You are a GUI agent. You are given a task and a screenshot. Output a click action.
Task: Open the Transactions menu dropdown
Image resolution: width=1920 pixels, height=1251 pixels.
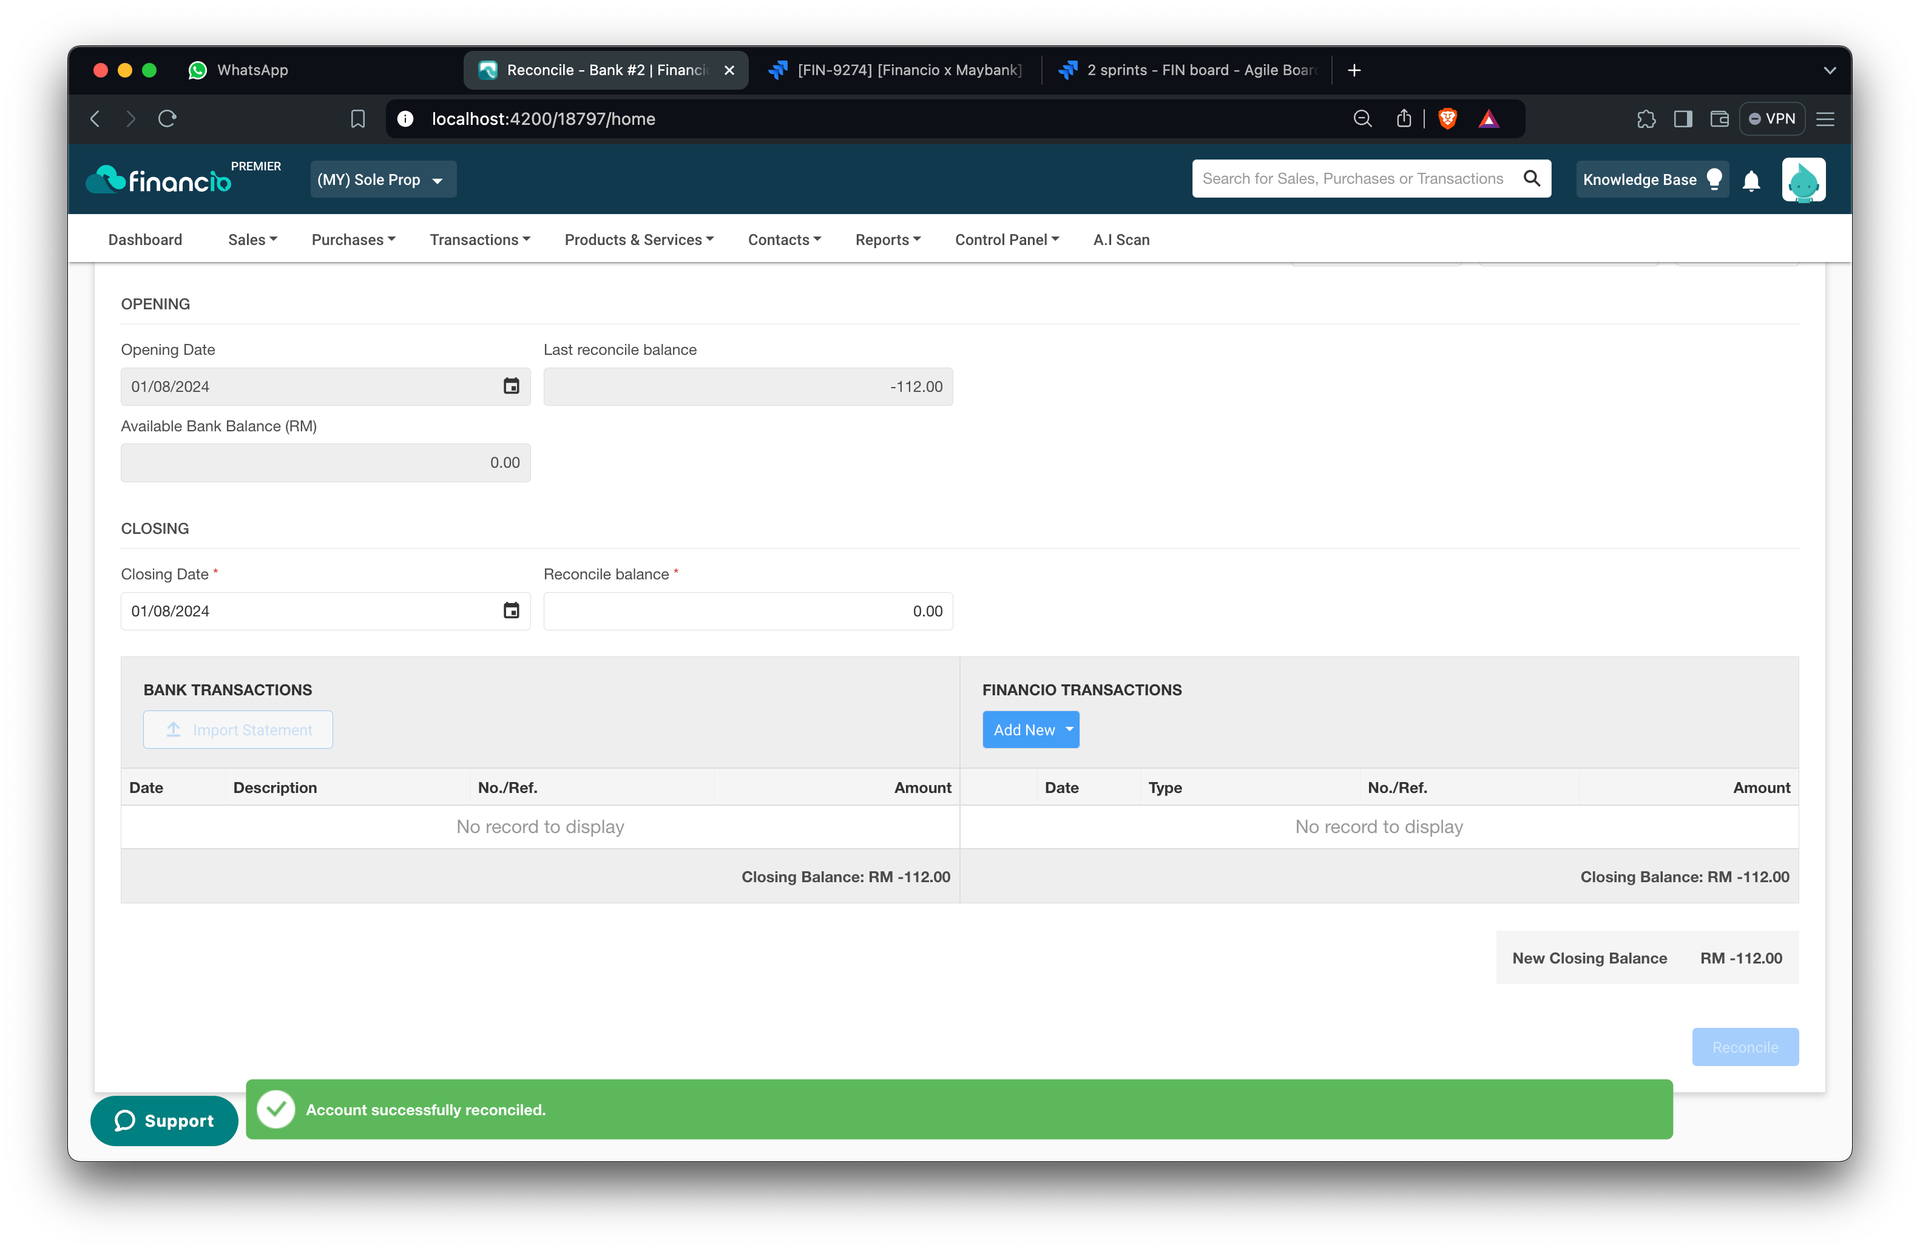480,239
